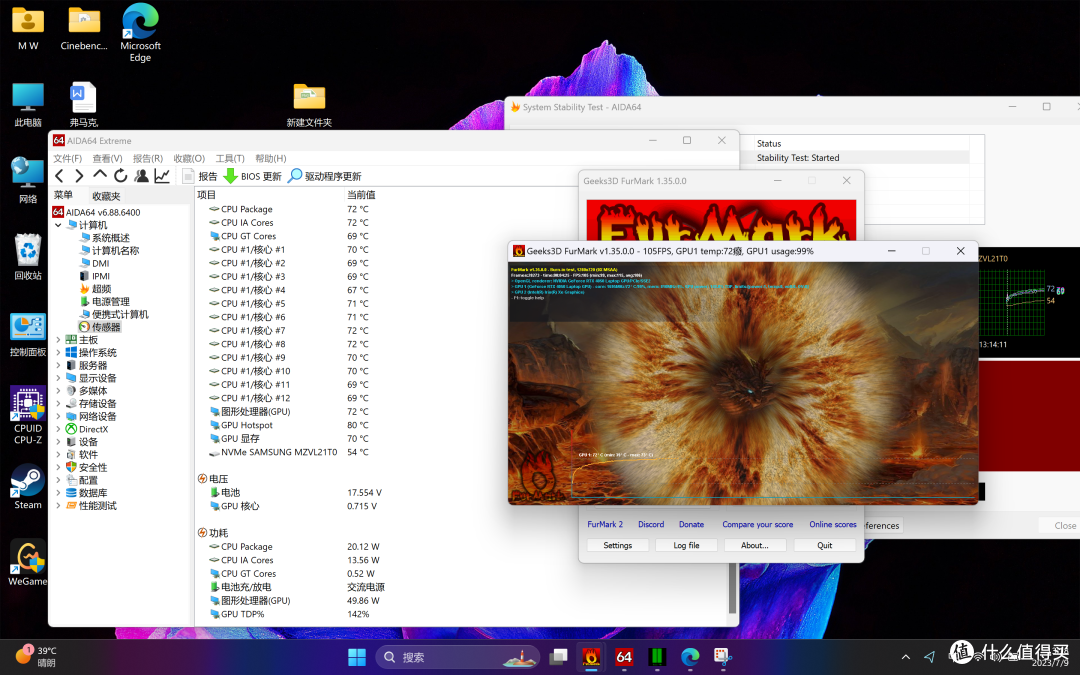This screenshot has width=1080, height=675.
Task: Open Microsoft Edge desktop shortcut
Action: (x=141, y=33)
